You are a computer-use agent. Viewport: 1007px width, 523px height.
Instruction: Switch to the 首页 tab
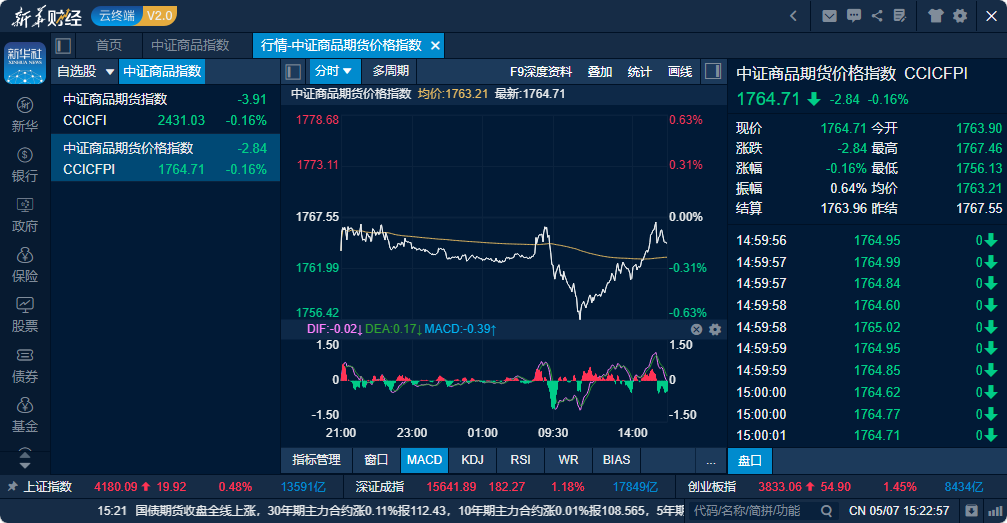tap(109, 45)
